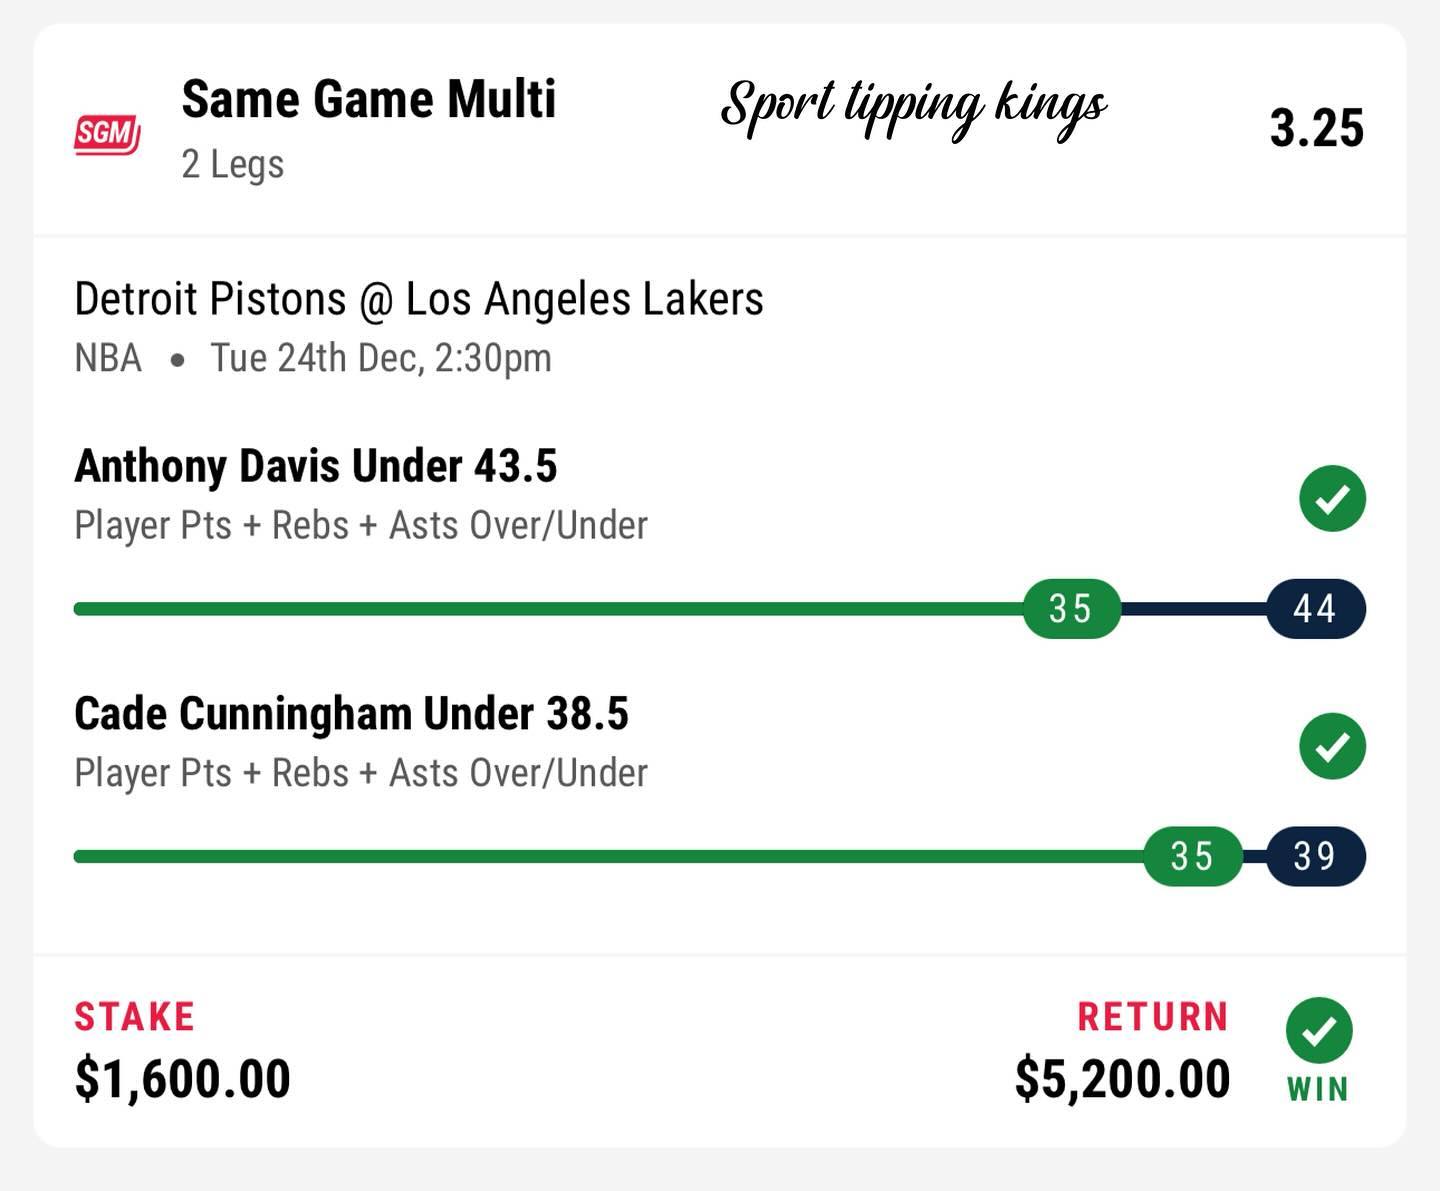Click the $5,200.00 return amount

click(1122, 1079)
